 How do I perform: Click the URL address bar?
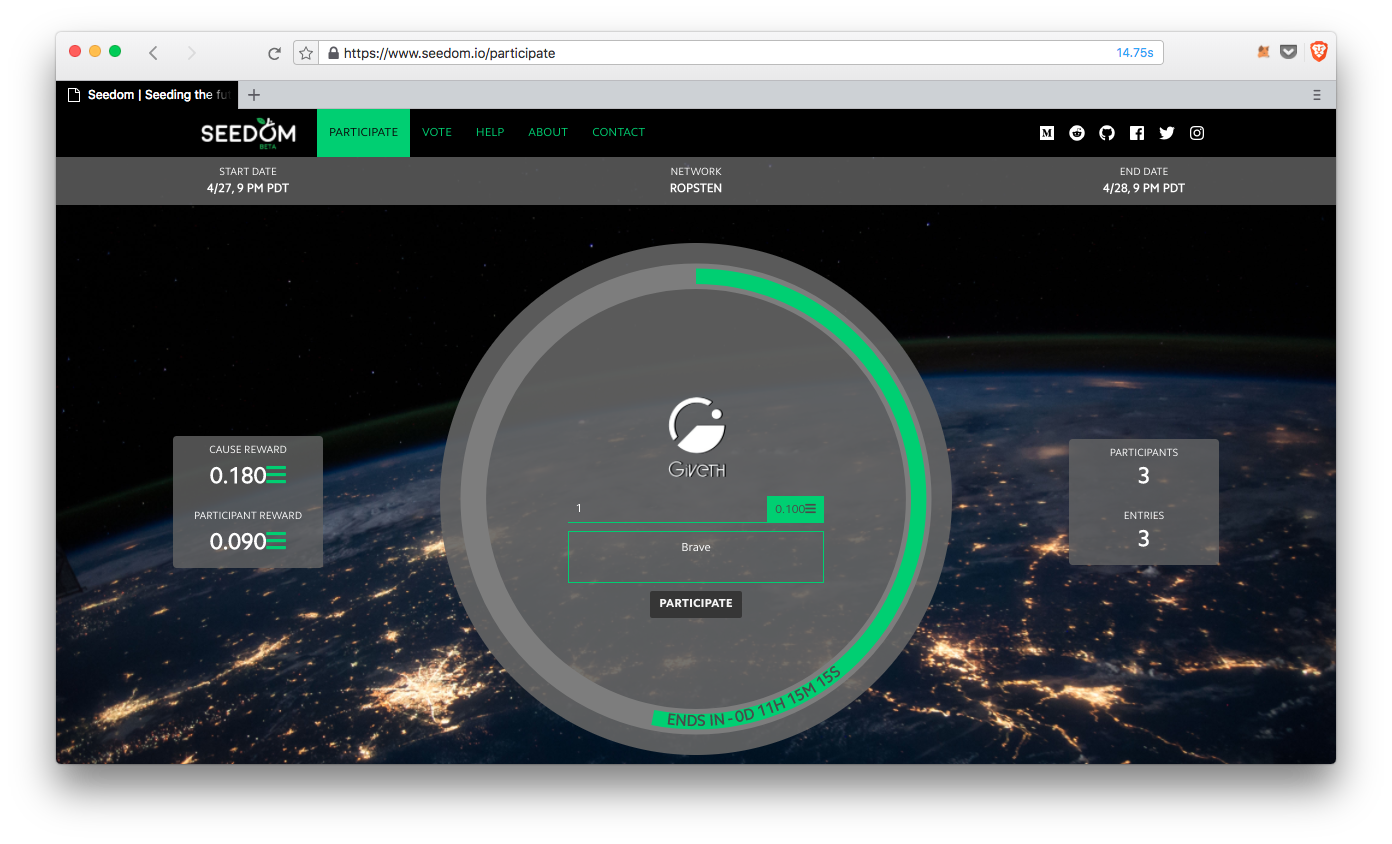click(x=728, y=53)
